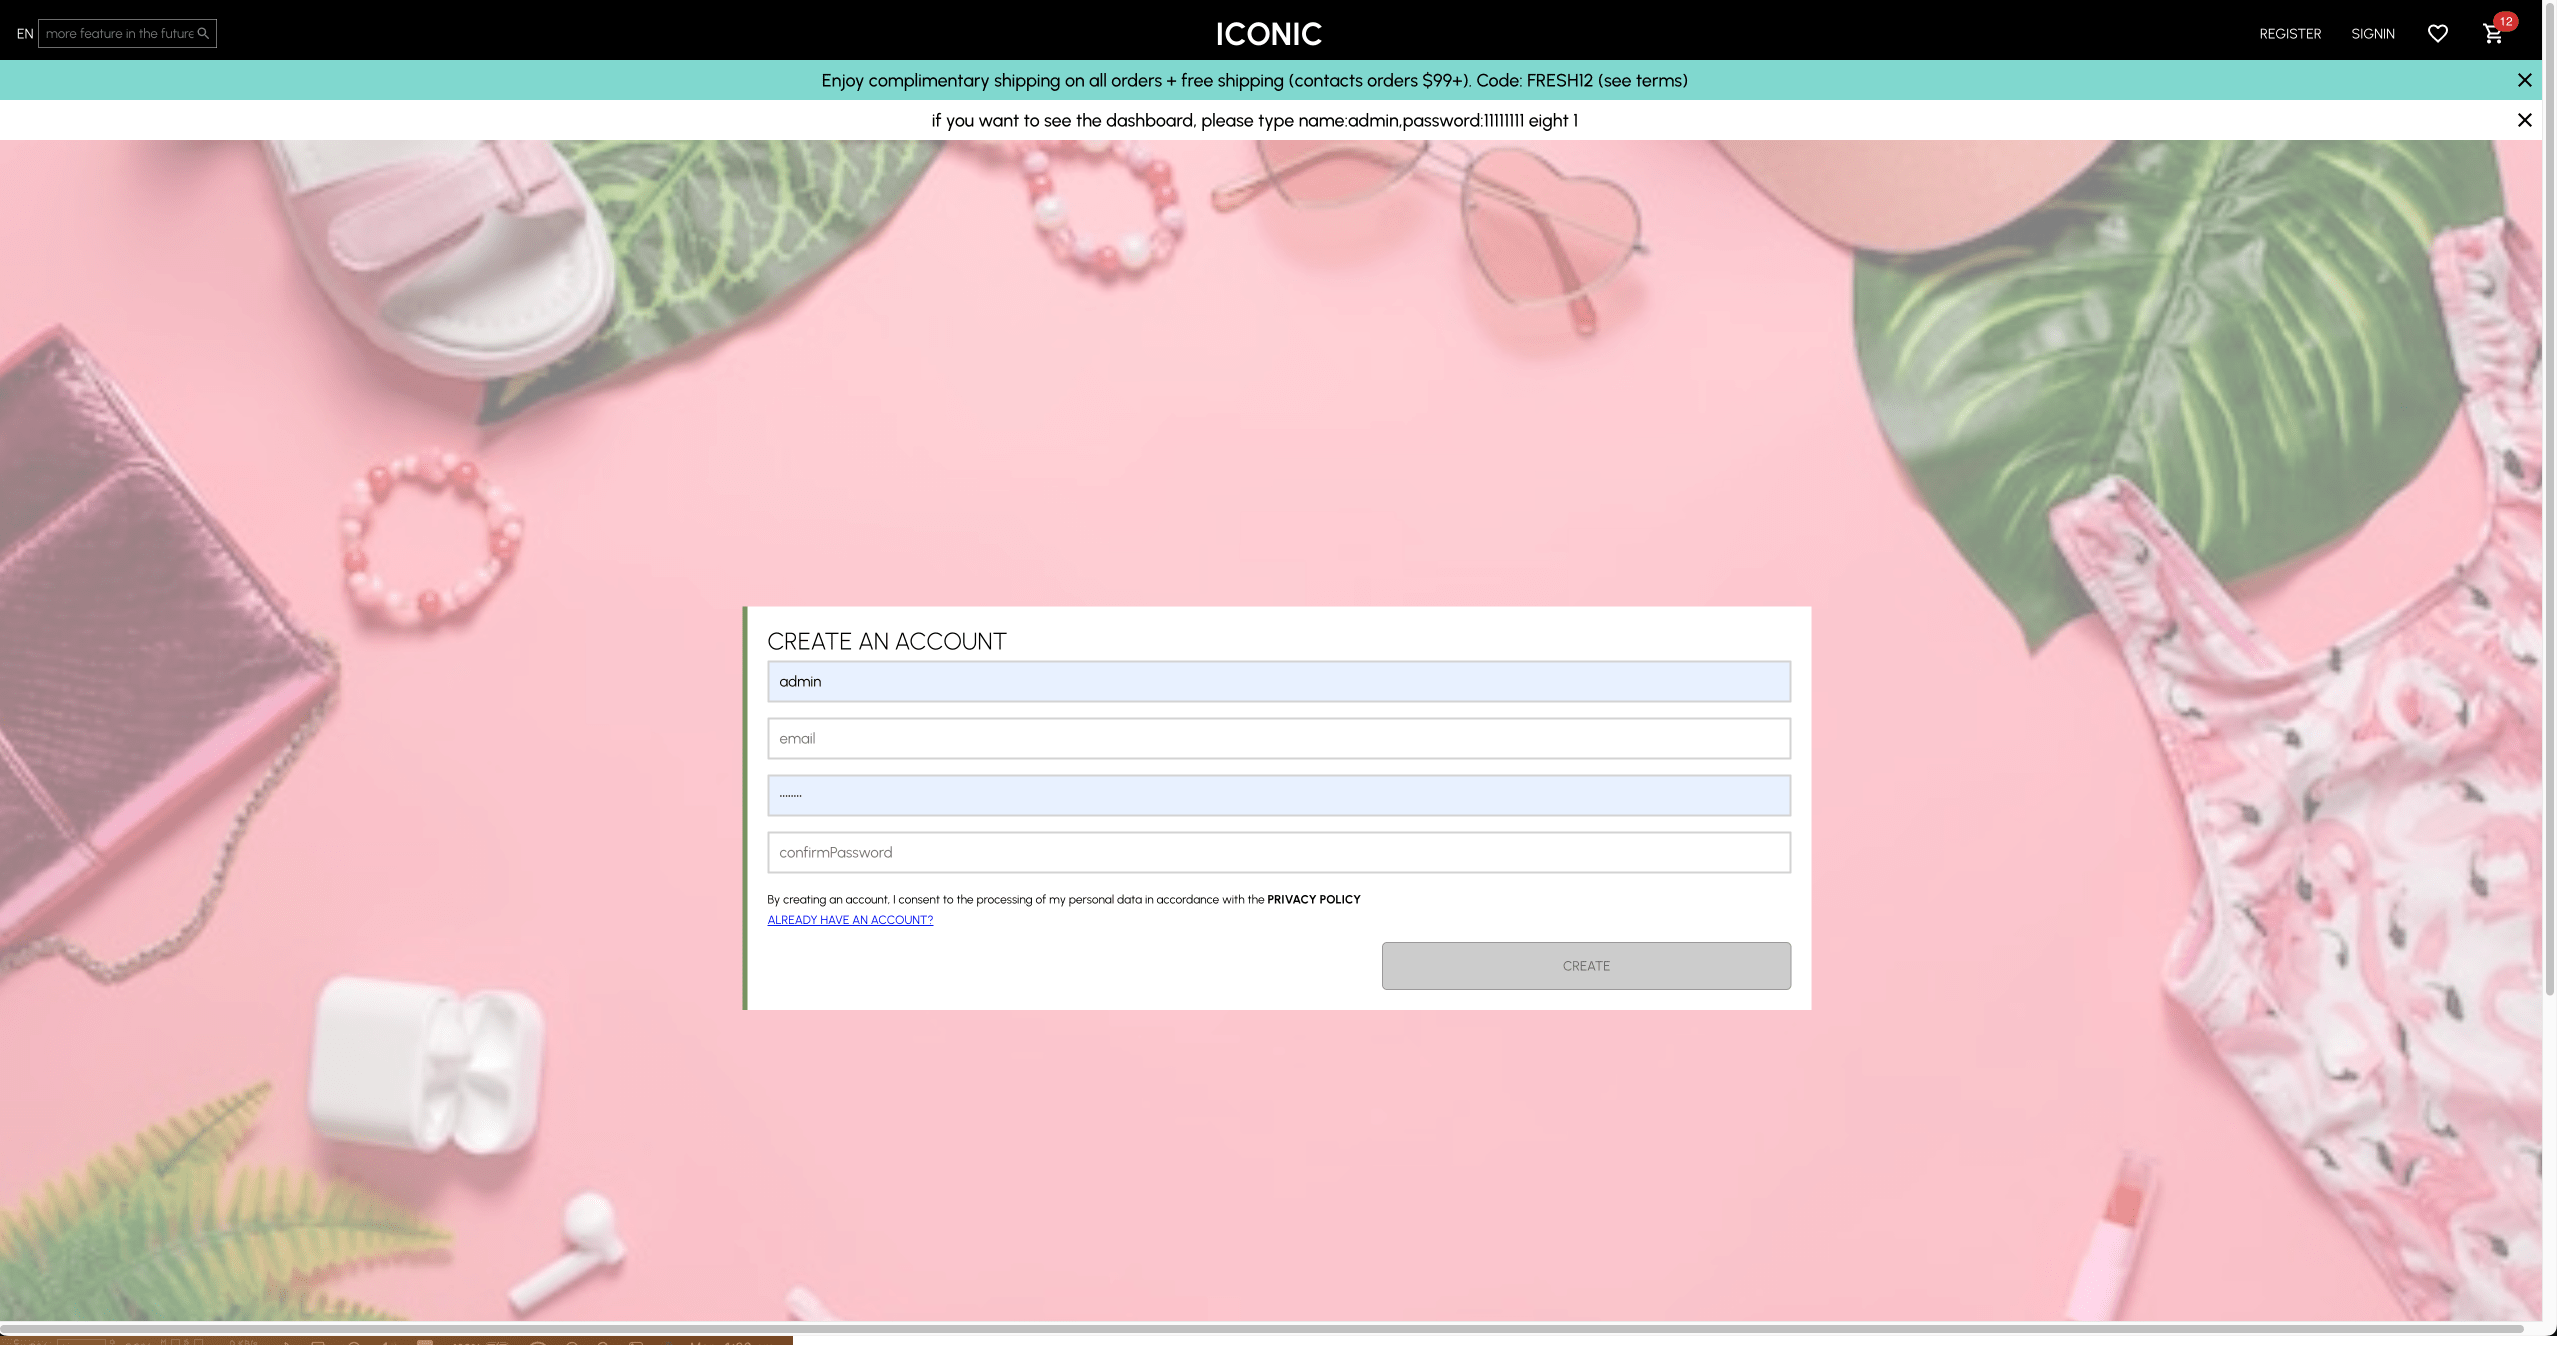Click the horizontal scrollbar at bottom
Image resolution: width=2557 pixels, height=1345 pixels.
[1260, 1328]
